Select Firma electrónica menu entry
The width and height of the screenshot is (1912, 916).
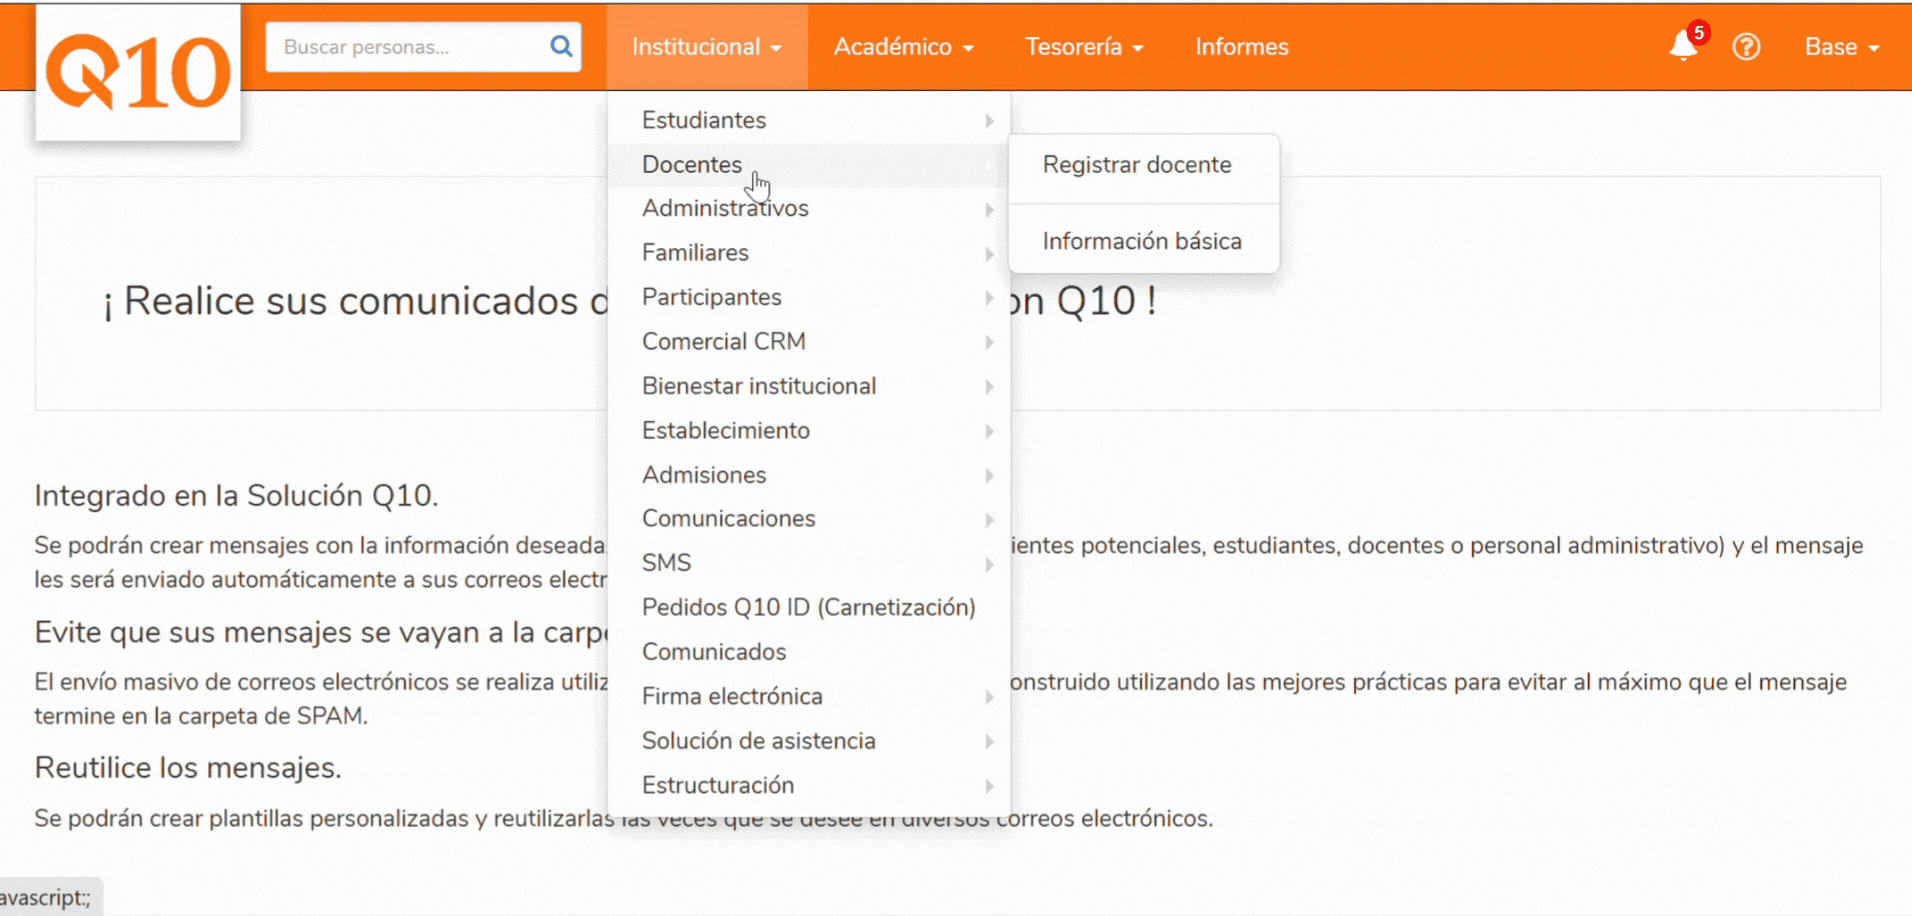point(808,696)
